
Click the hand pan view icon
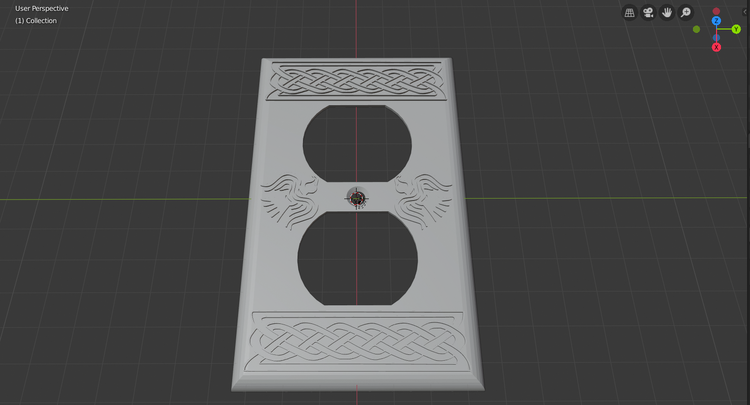667,13
